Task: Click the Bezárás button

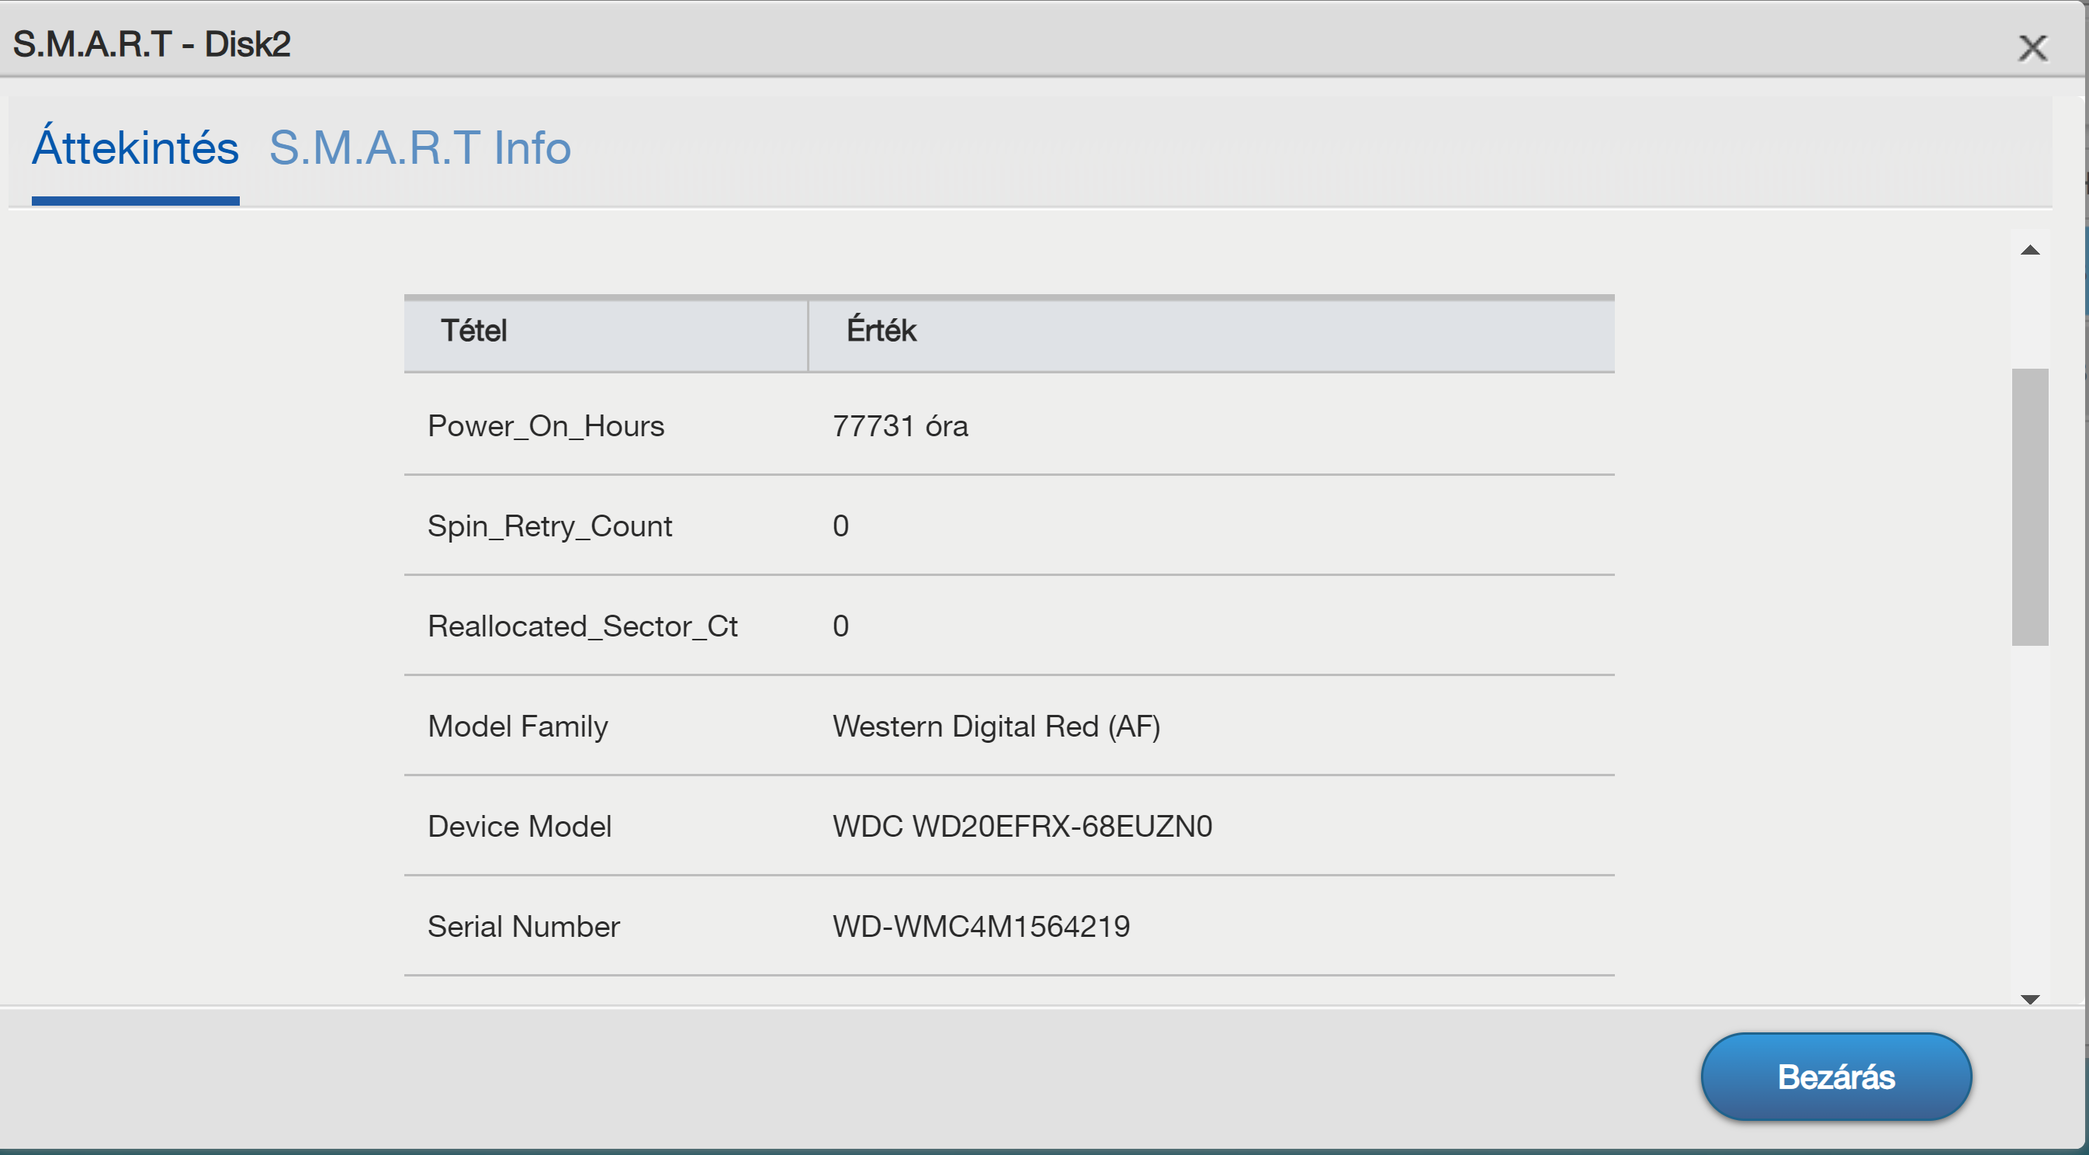Action: pos(1836,1077)
